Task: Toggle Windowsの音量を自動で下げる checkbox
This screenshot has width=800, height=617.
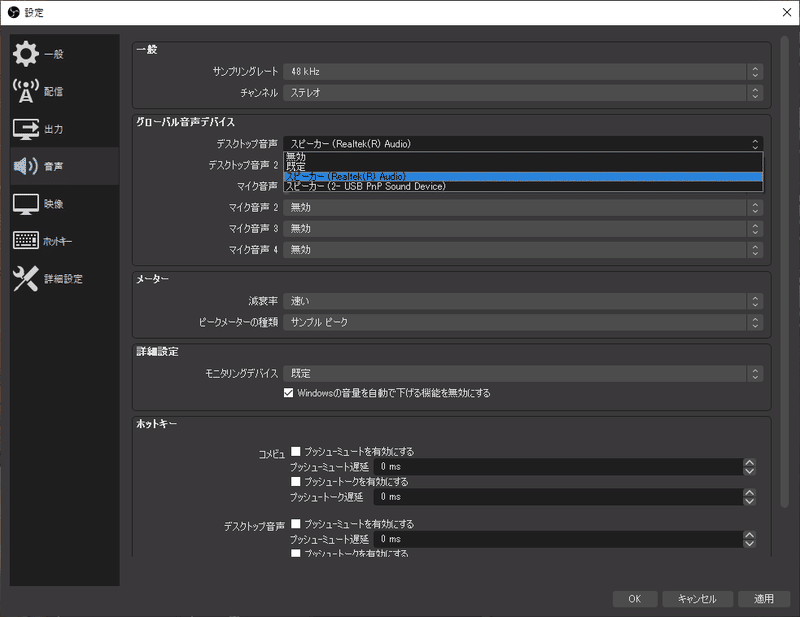Action: tap(288, 393)
